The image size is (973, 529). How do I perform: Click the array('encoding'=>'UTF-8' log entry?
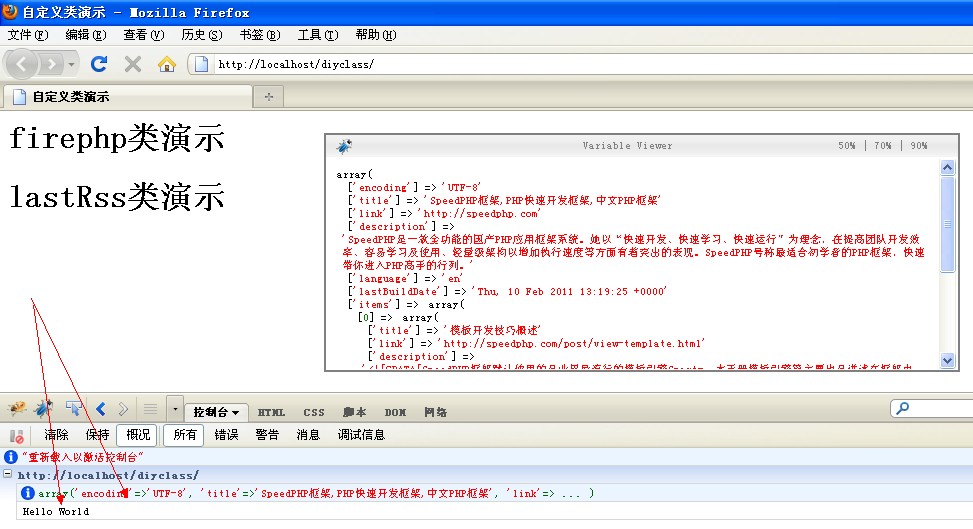click(316, 493)
